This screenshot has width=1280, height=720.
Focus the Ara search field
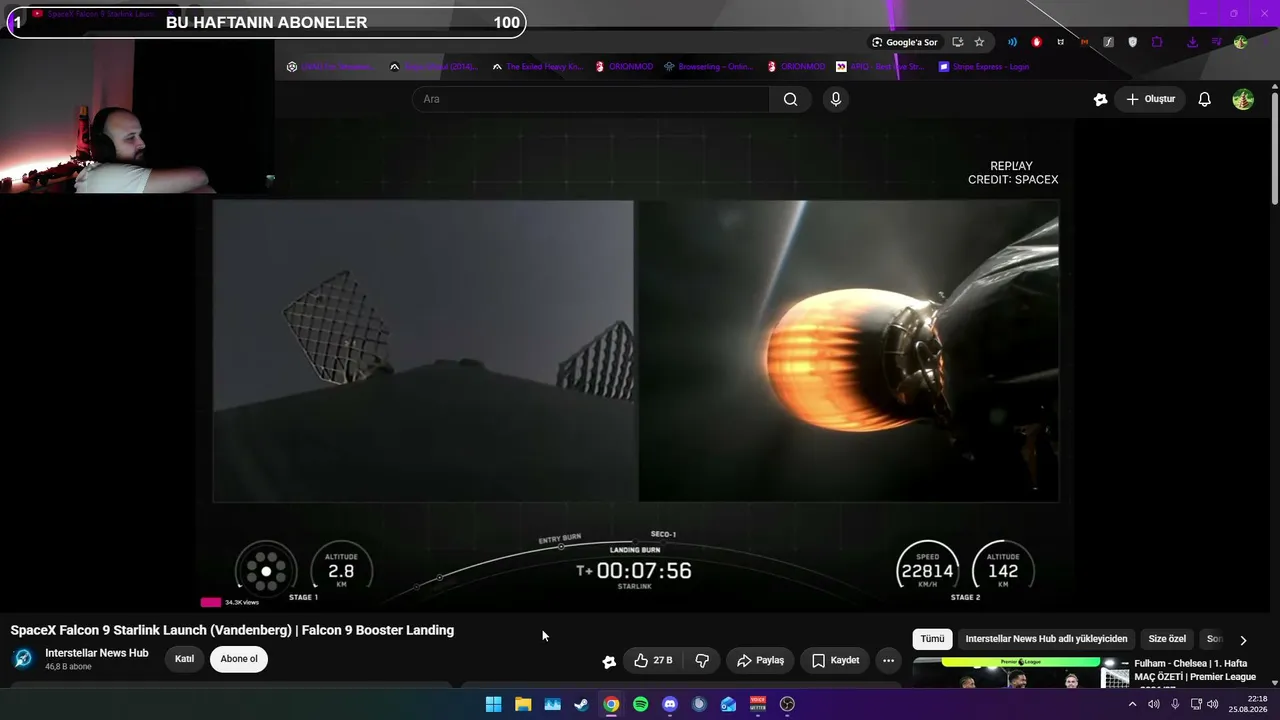591,99
